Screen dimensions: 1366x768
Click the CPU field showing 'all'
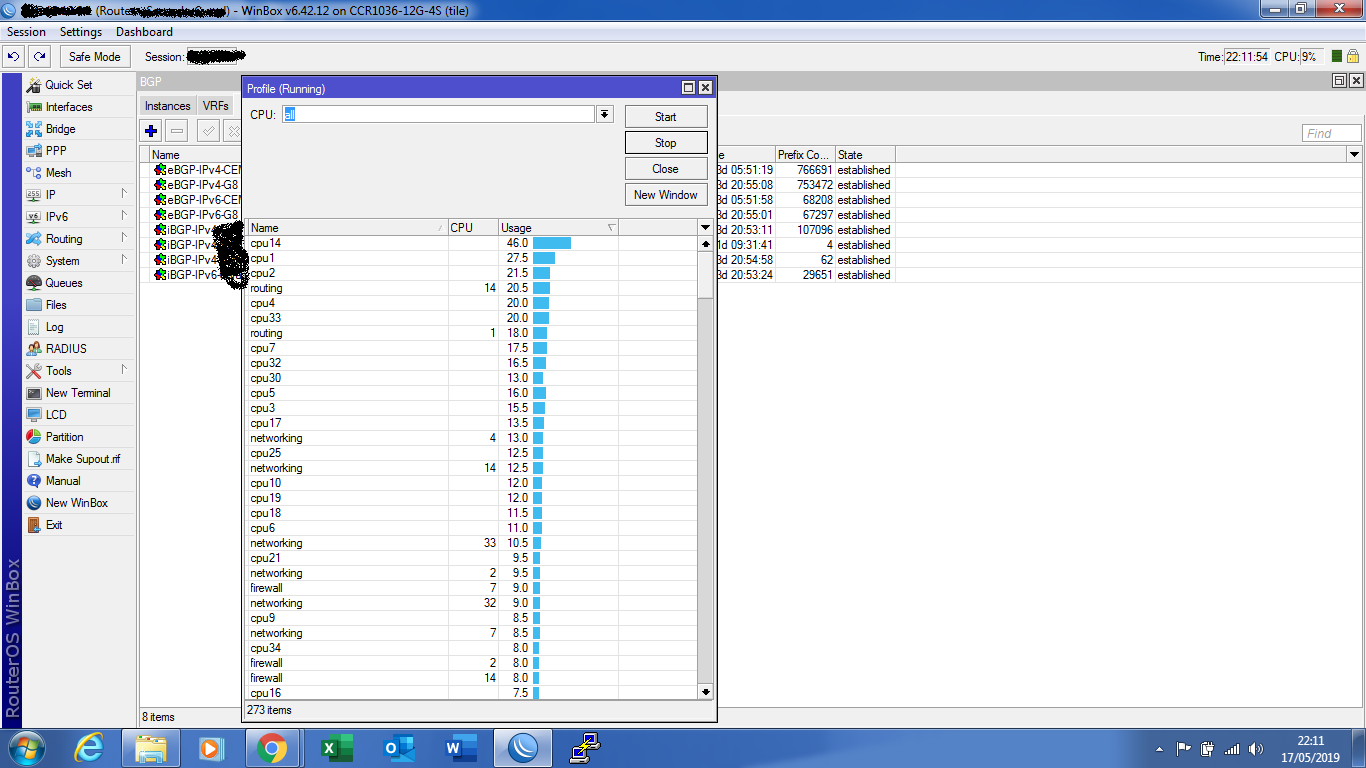pos(438,115)
